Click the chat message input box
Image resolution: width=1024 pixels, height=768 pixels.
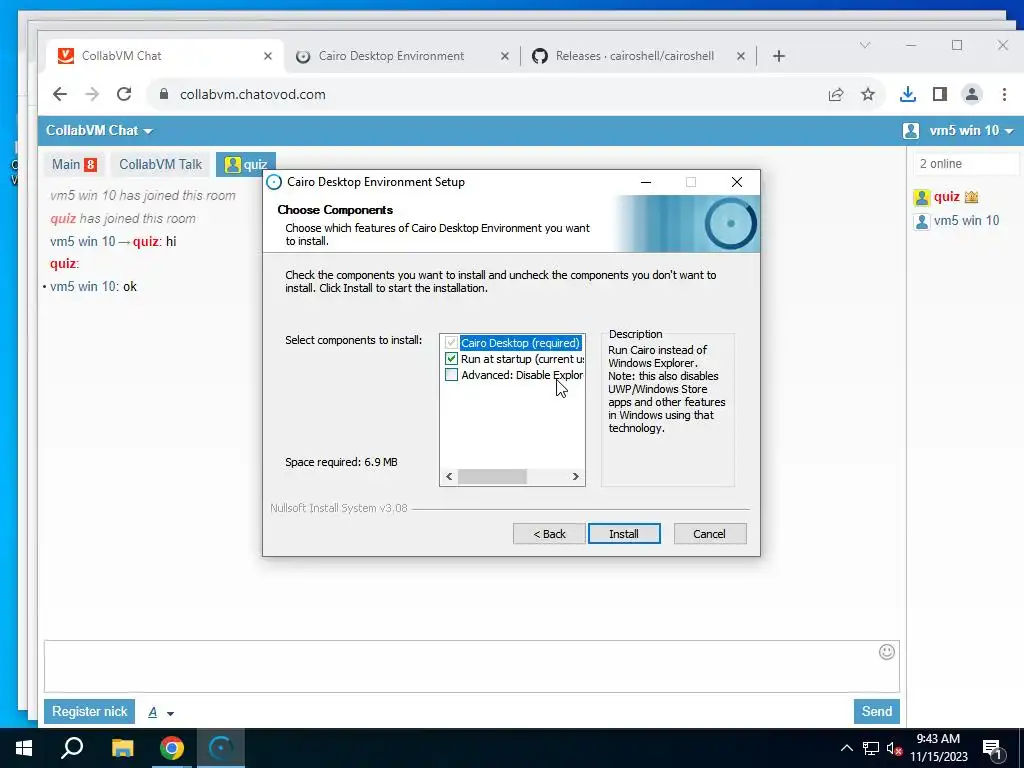pos(472,666)
